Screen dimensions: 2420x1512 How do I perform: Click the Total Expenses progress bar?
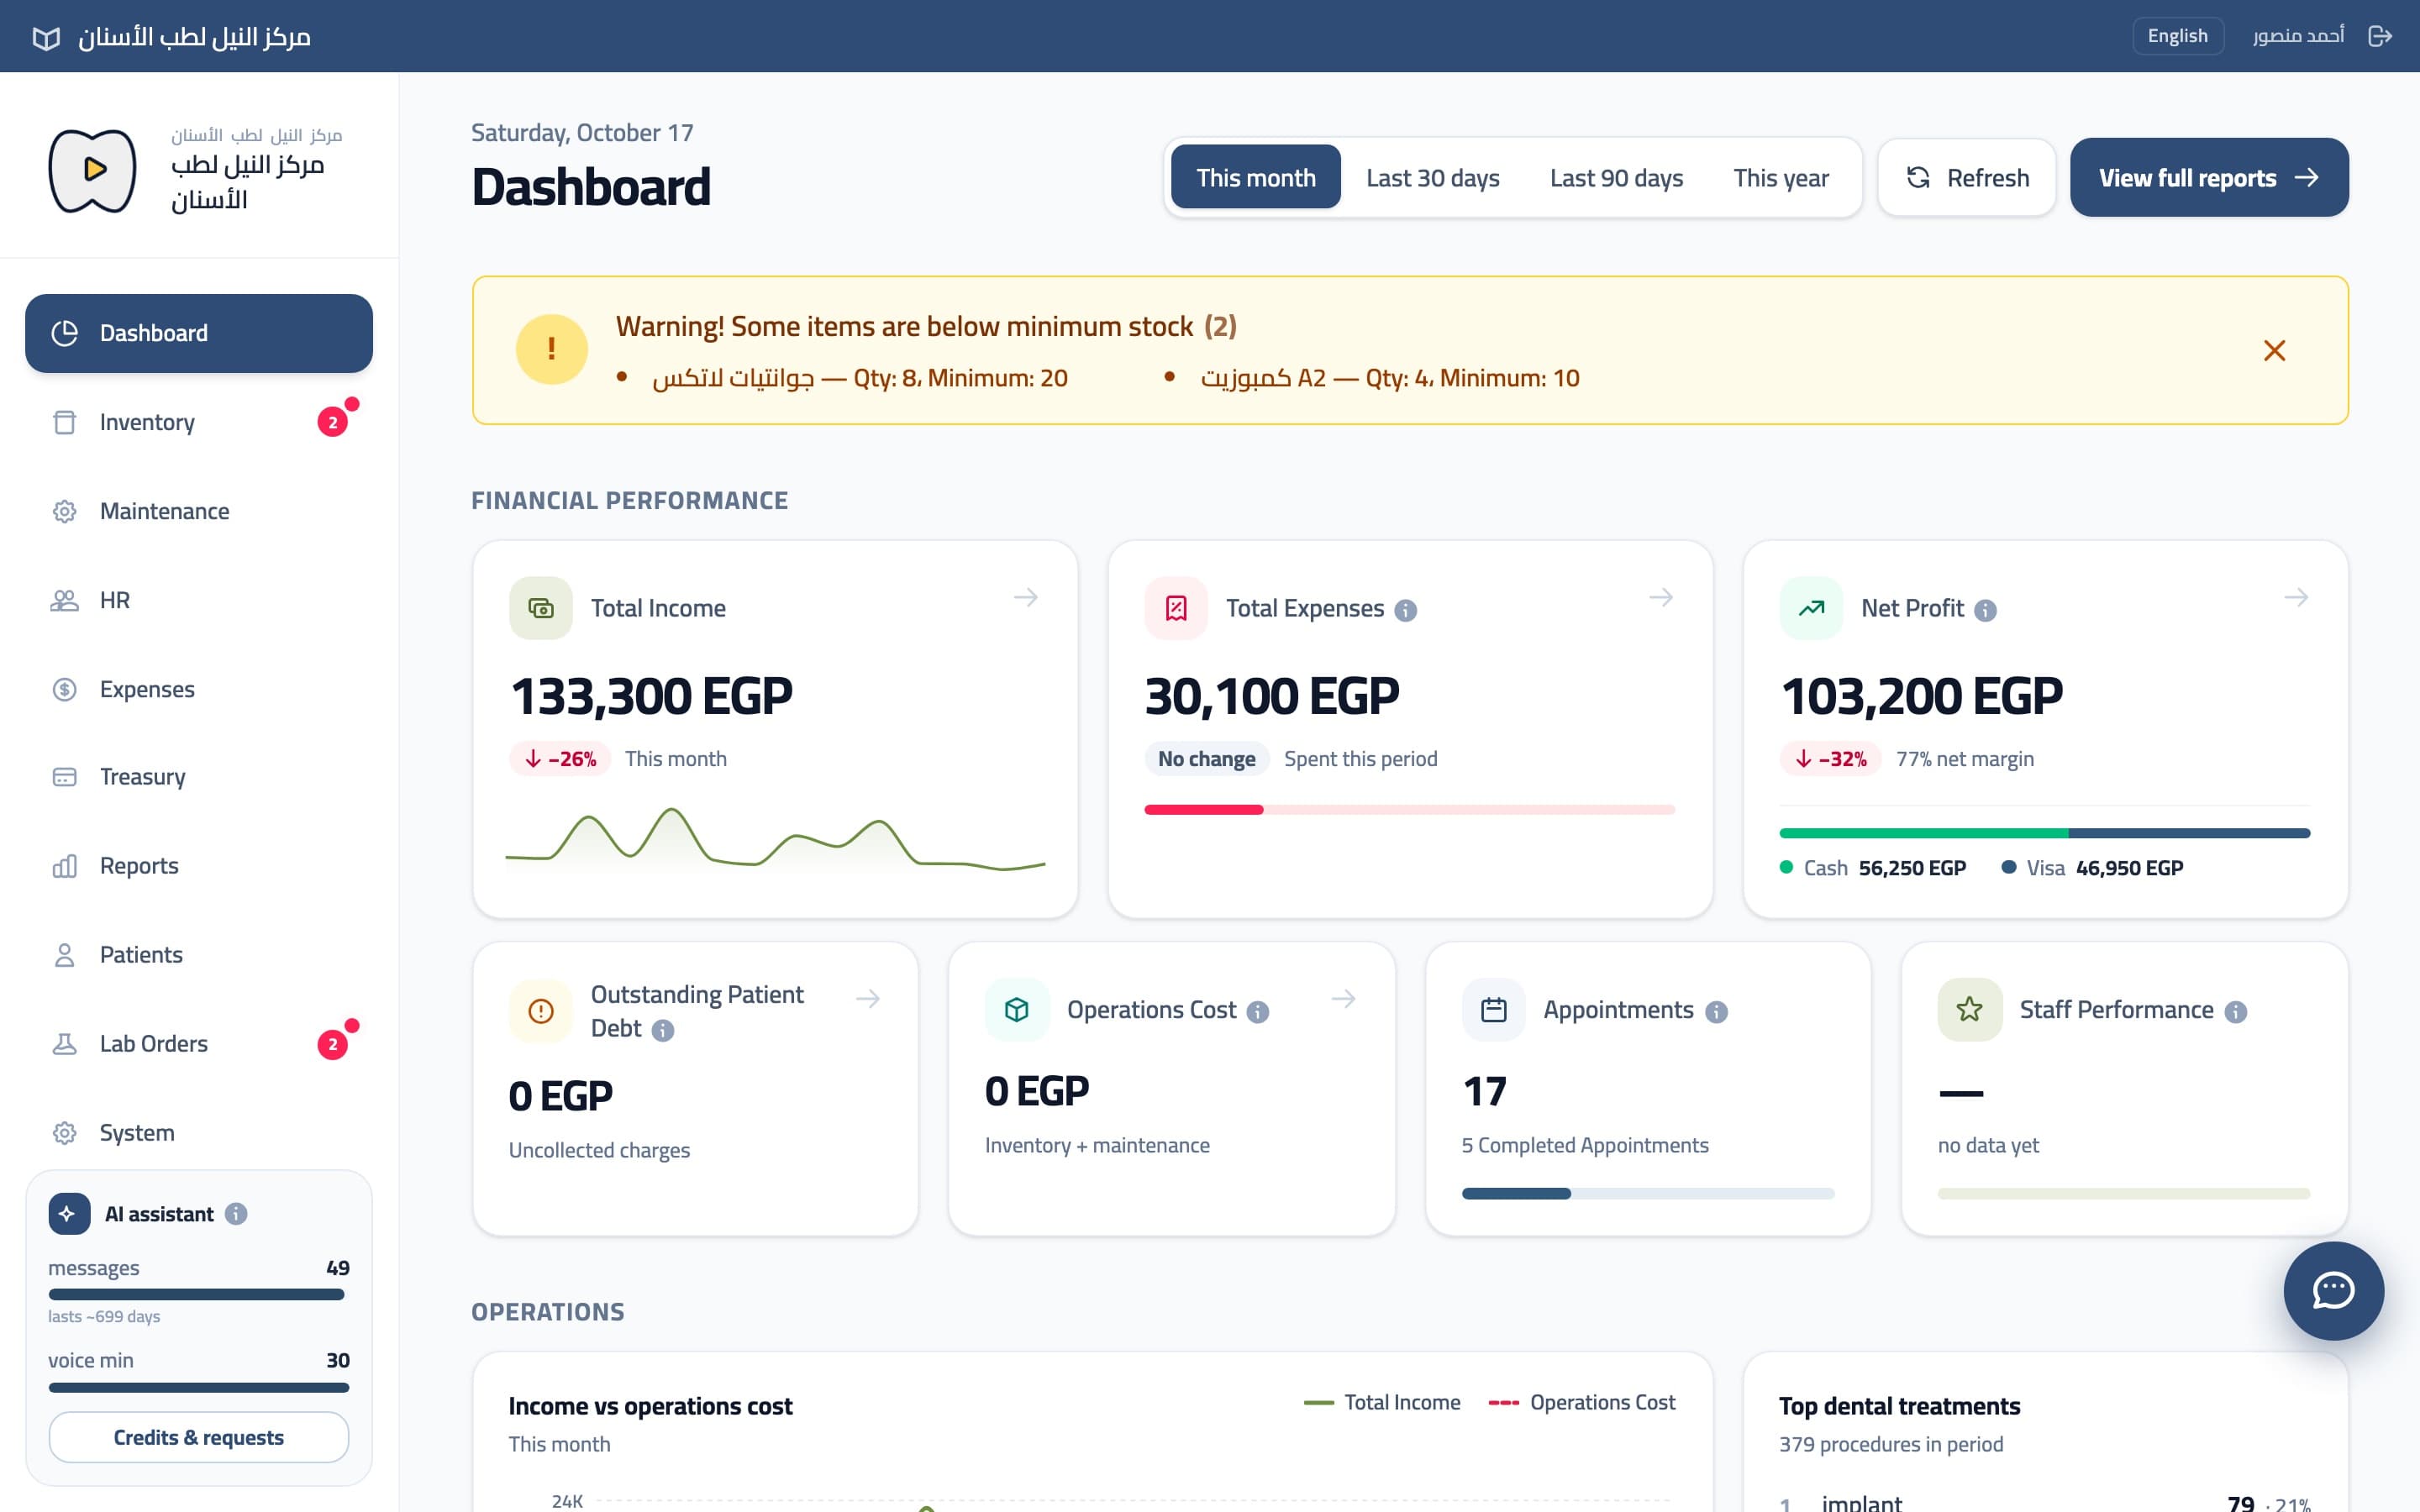[1409, 810]
